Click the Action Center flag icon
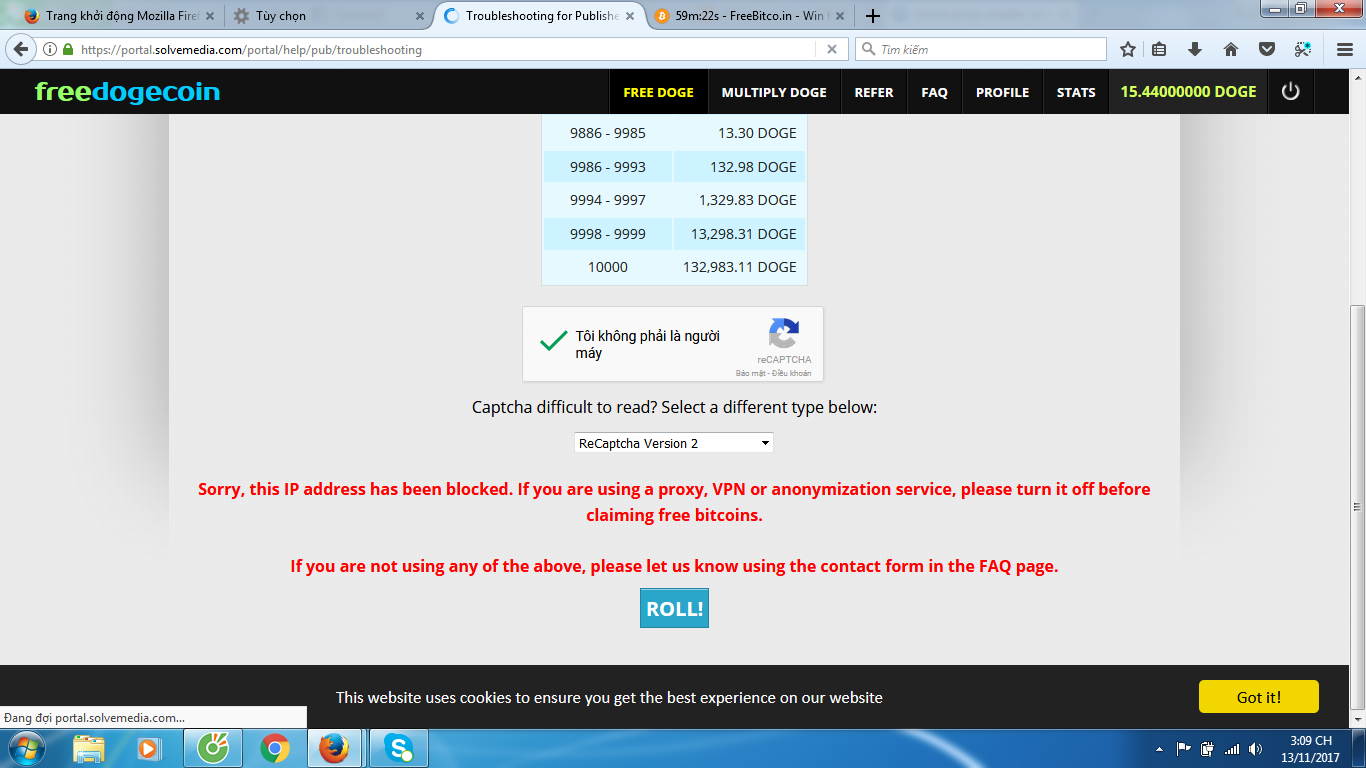Viewport: 1366px width, 768px height. (x=1184, y=749)
